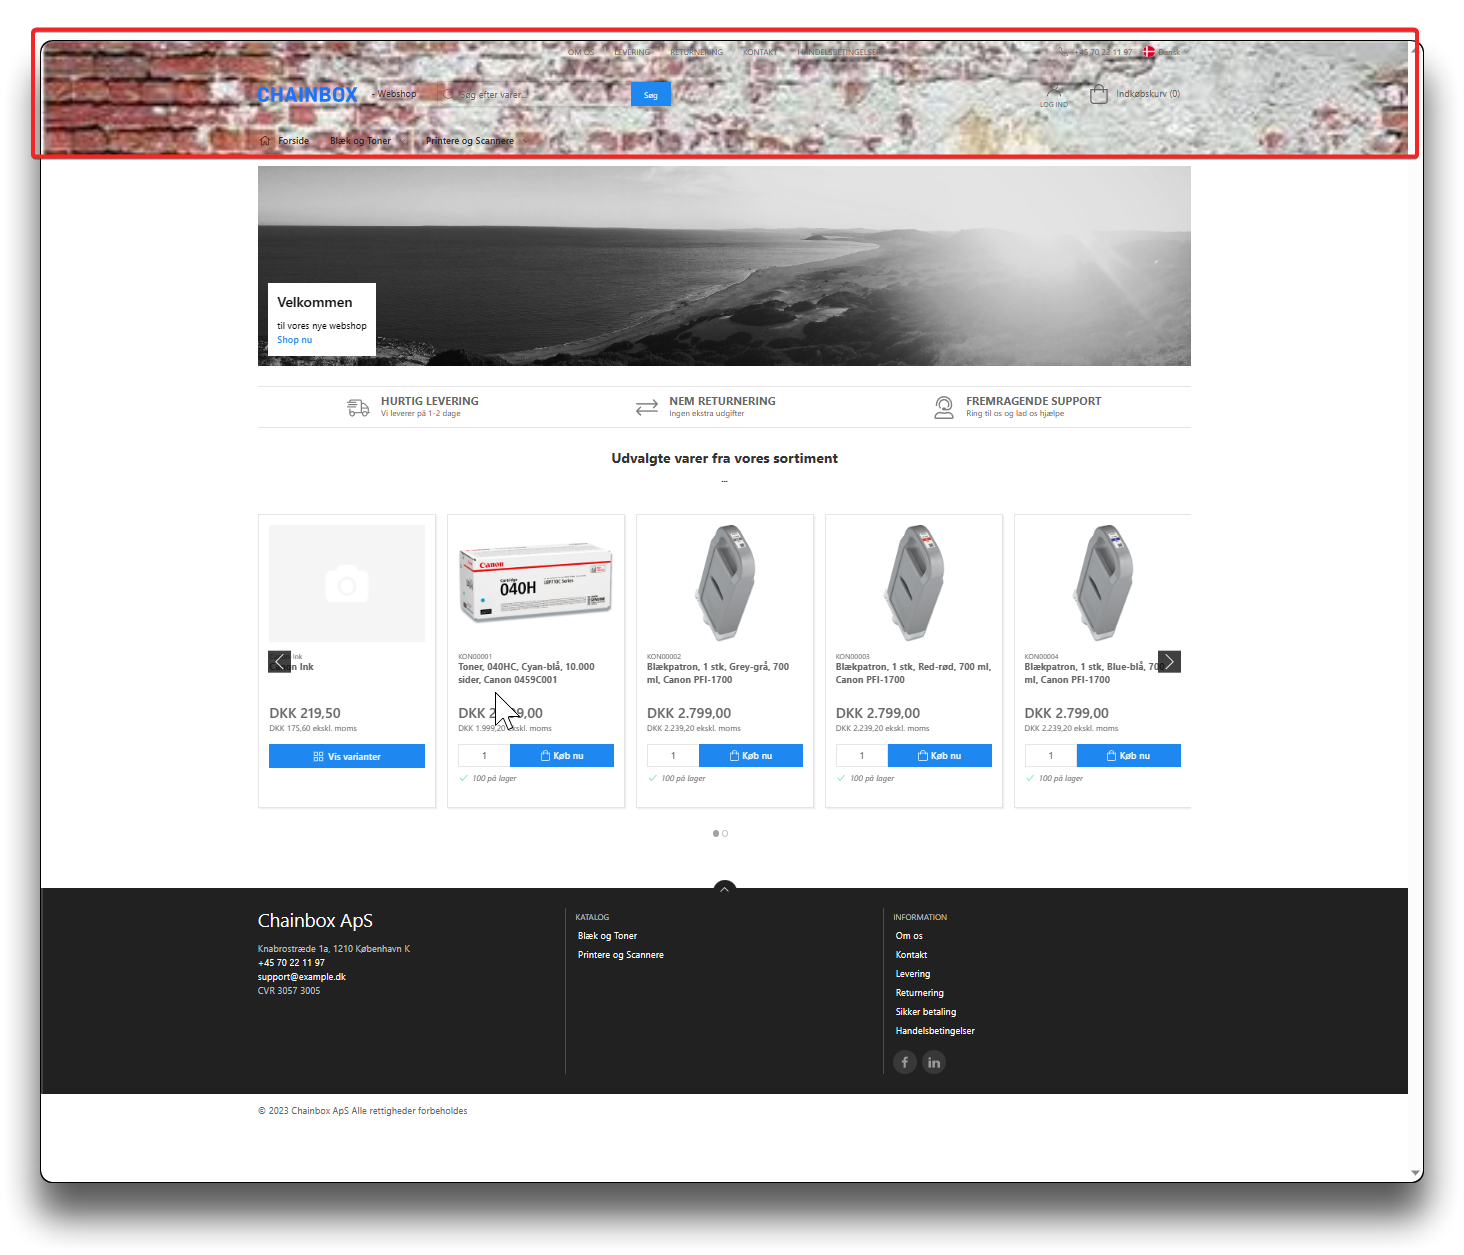The width and height of the screenshot is (1464, 1255).
Task: Click the previous arrow on the product carousel
Action: pos(279,662)
